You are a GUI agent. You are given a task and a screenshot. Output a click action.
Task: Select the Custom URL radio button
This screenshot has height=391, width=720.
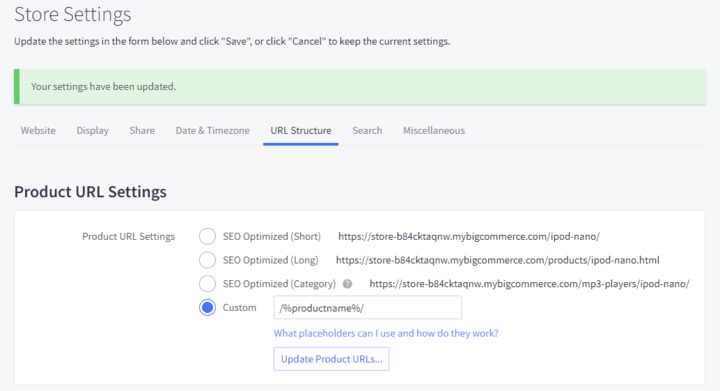[x=207, y=307]
